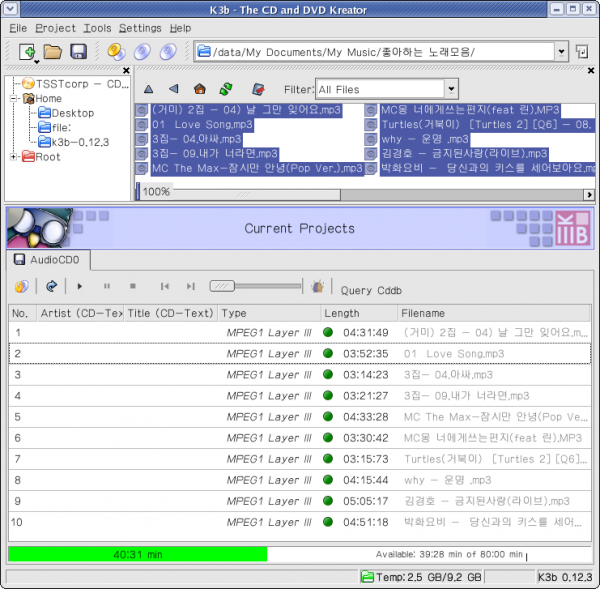
Task: Click length 04:31:49 of track 1
Action: click(x=365, y=333)
